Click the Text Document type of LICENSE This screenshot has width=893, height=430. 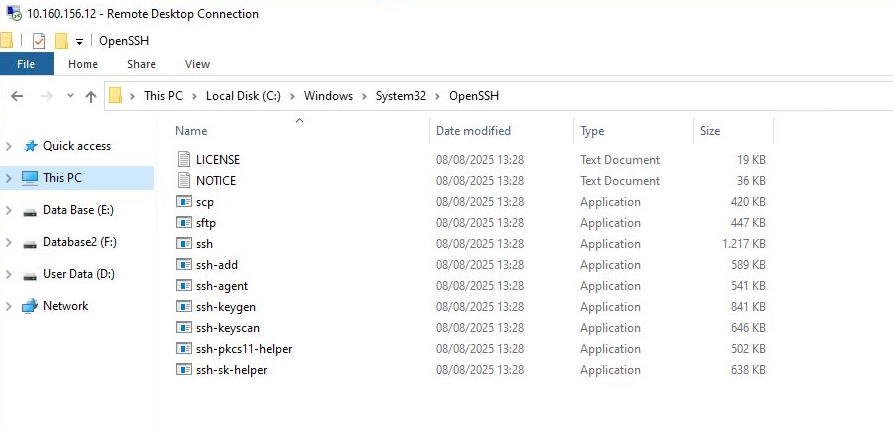coord(620,159)
